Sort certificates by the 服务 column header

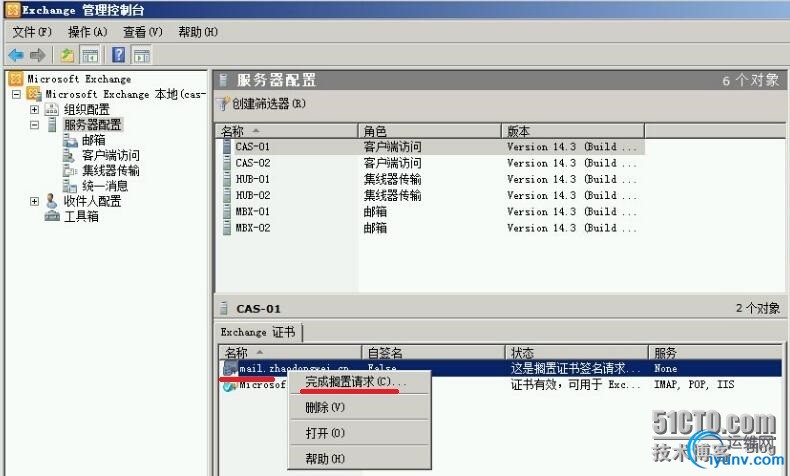[x=715, y=352]
